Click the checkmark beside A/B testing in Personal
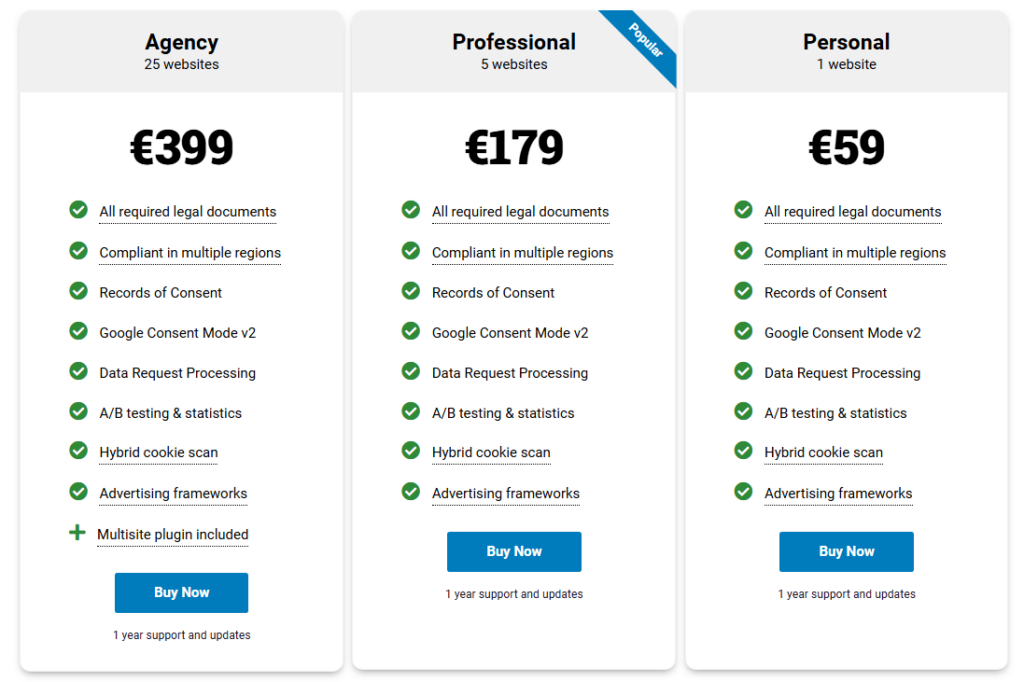 (x=743, y=412)
